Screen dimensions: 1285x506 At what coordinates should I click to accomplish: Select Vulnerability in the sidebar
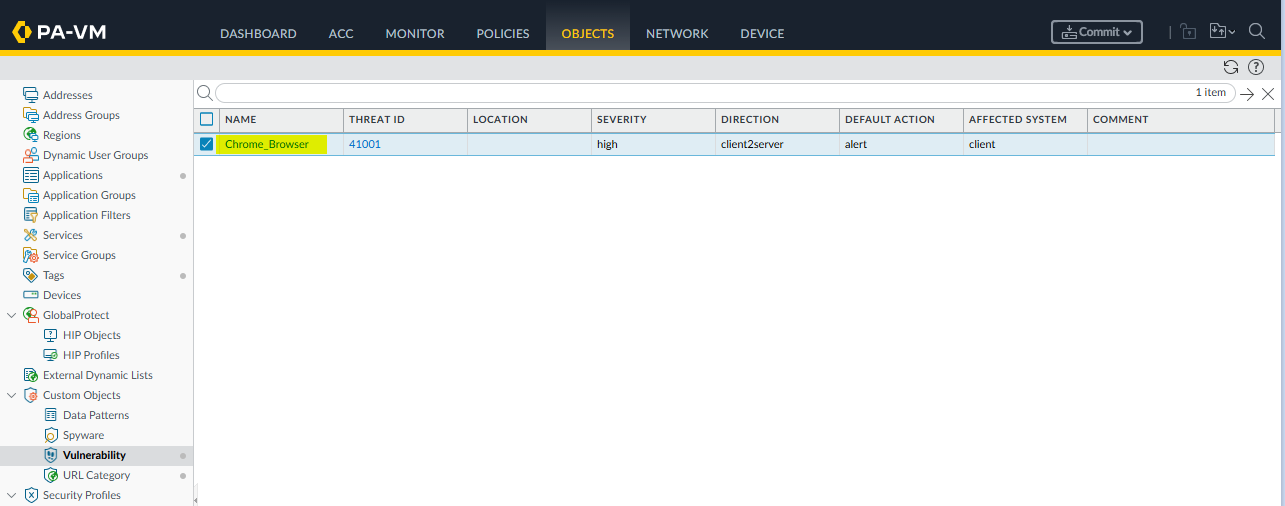click(96, 455)
